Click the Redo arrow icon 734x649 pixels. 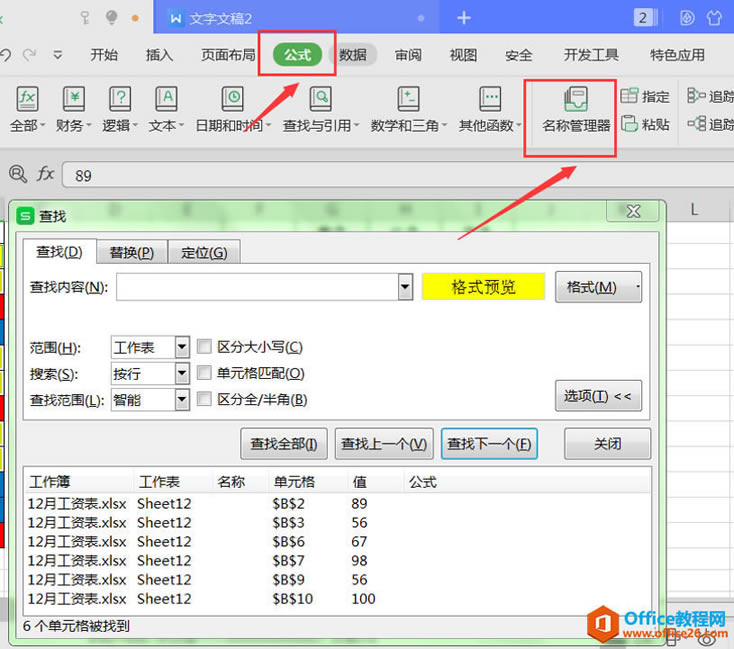[30, 55]
